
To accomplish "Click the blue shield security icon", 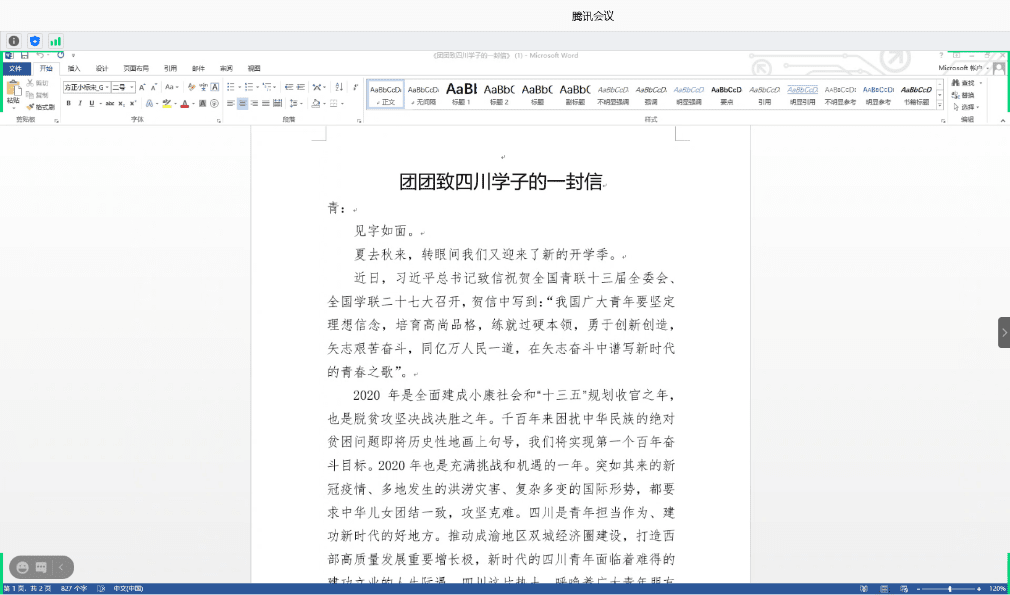I will click(x=35, y=41).
